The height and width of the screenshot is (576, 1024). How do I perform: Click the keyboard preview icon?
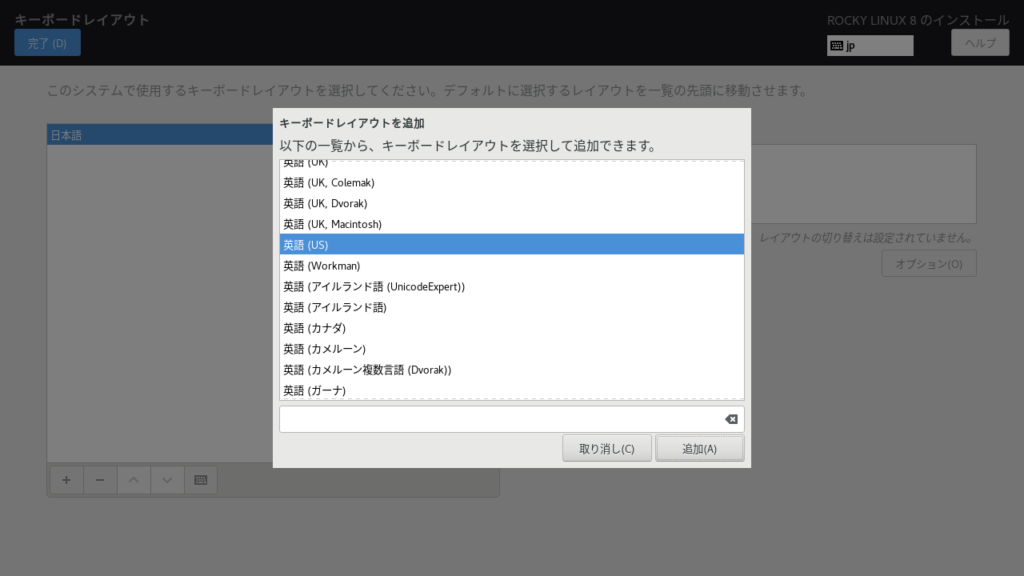click(200, 480)
